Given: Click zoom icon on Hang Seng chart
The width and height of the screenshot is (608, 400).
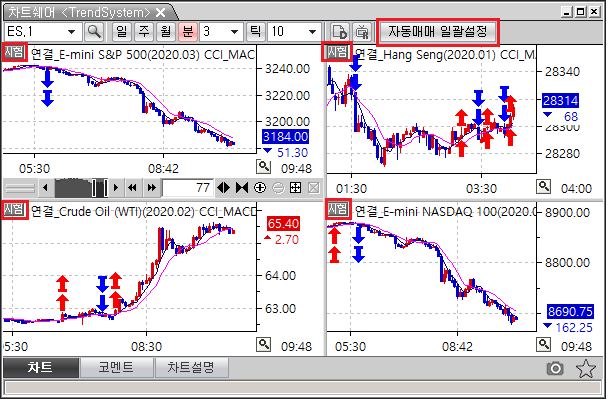Looking at the screenshot, I should point(544,187).
